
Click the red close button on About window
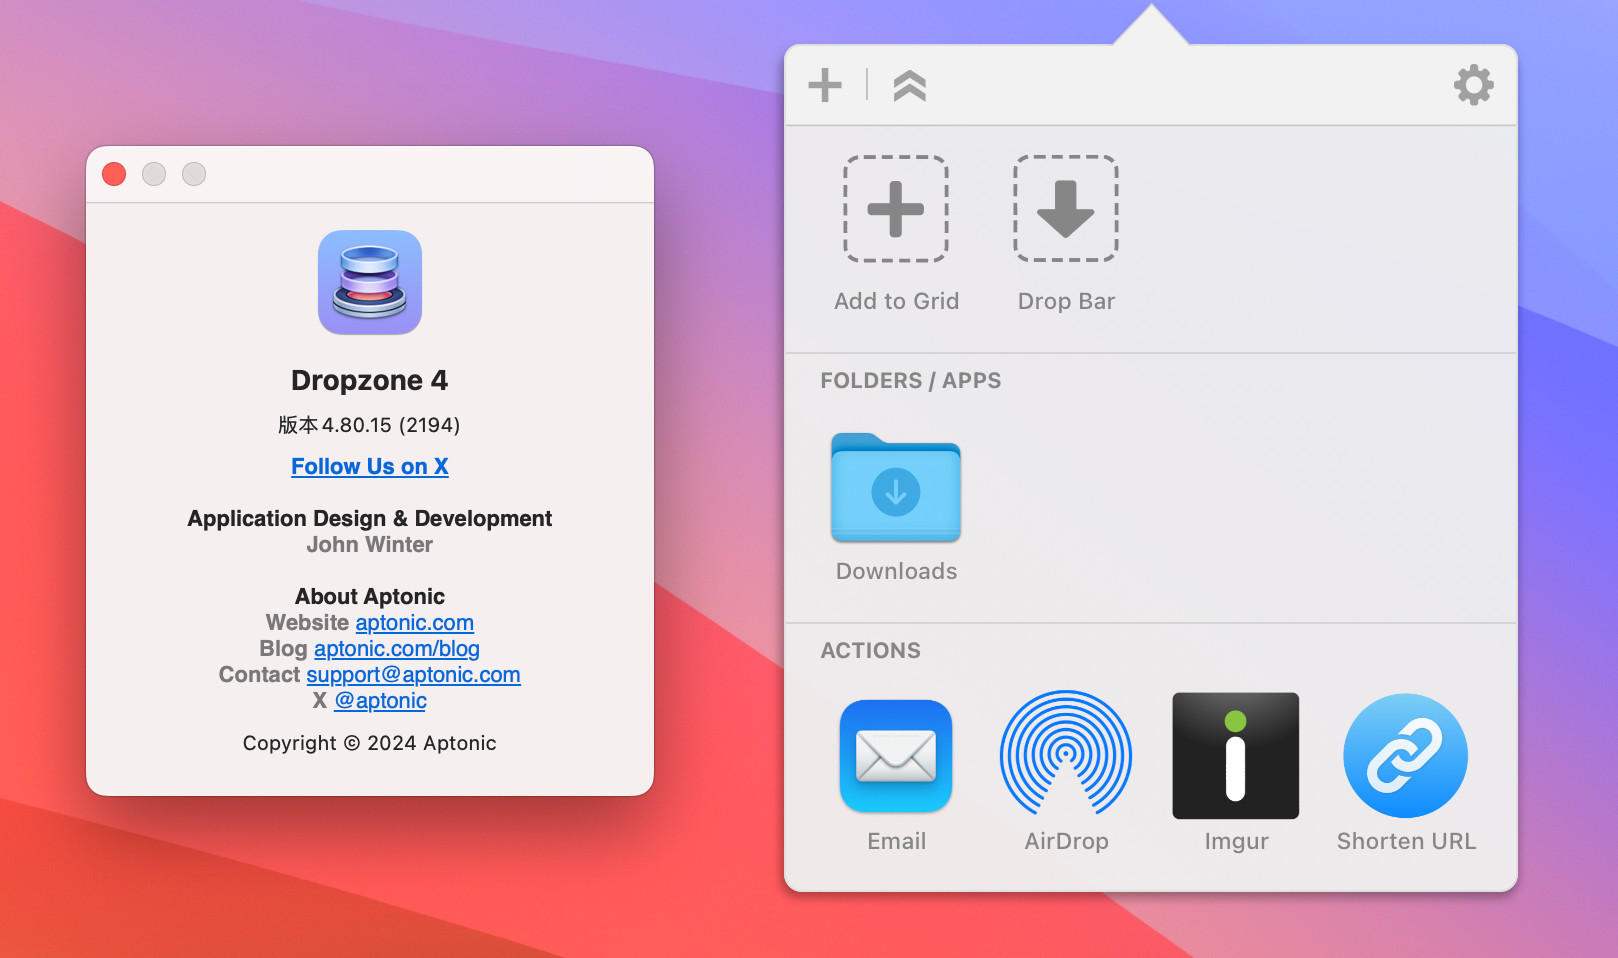[x=114, y=173]
